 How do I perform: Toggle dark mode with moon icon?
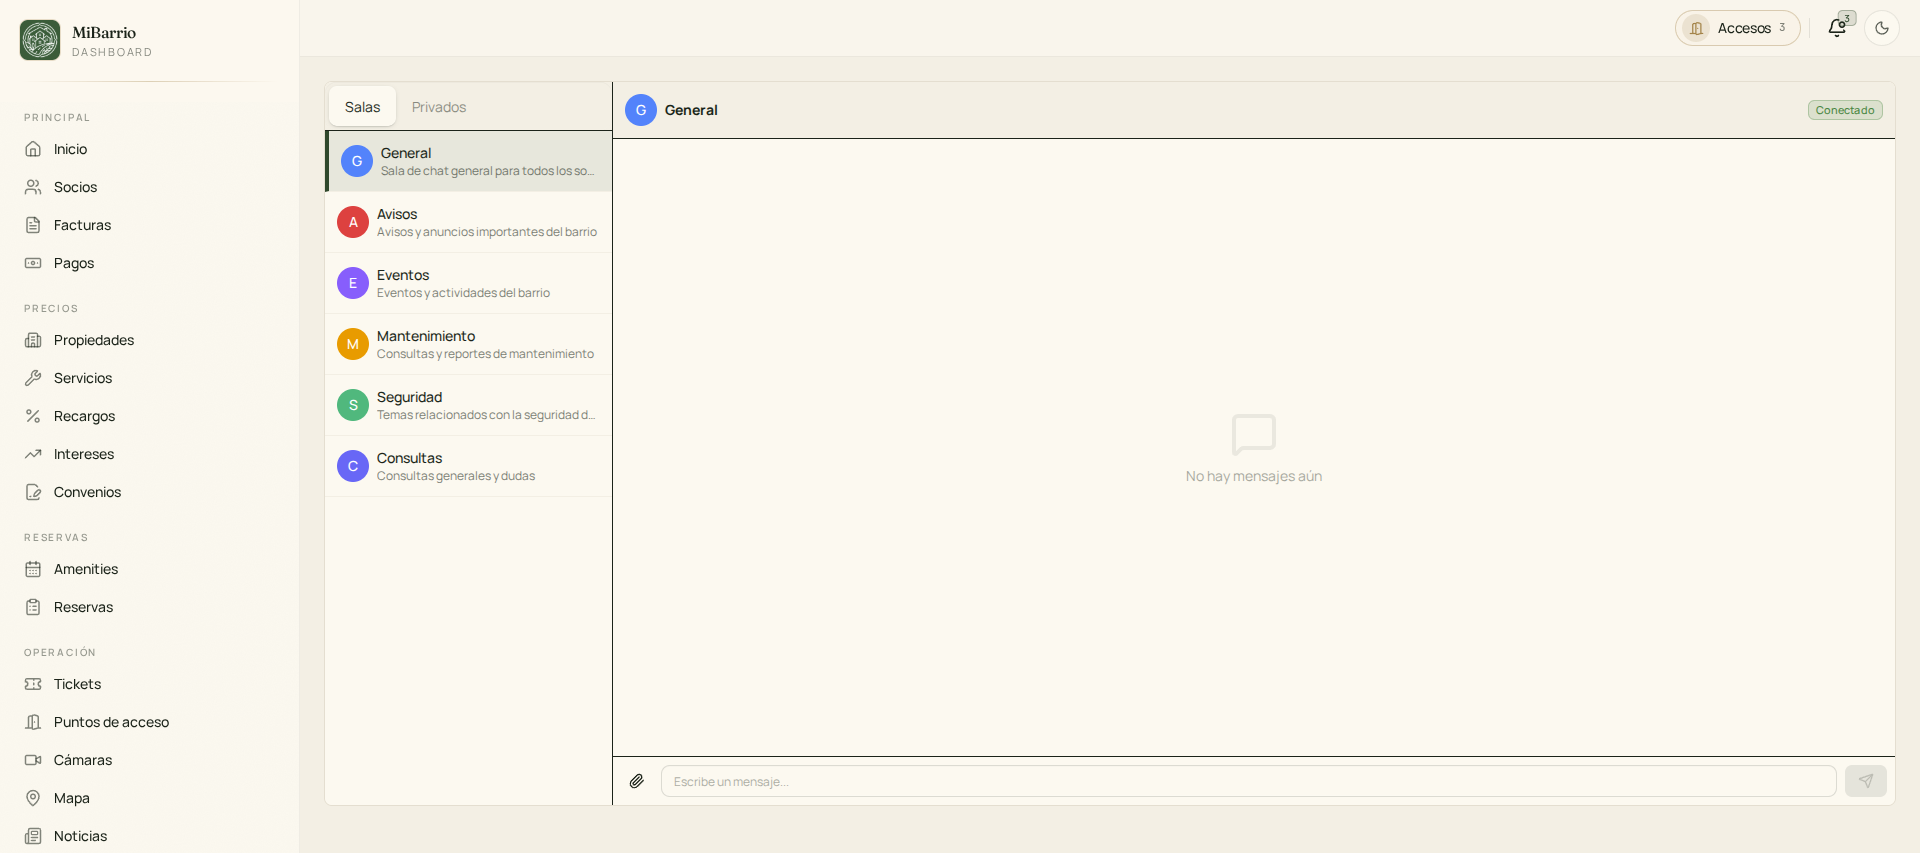(1882, 28)
